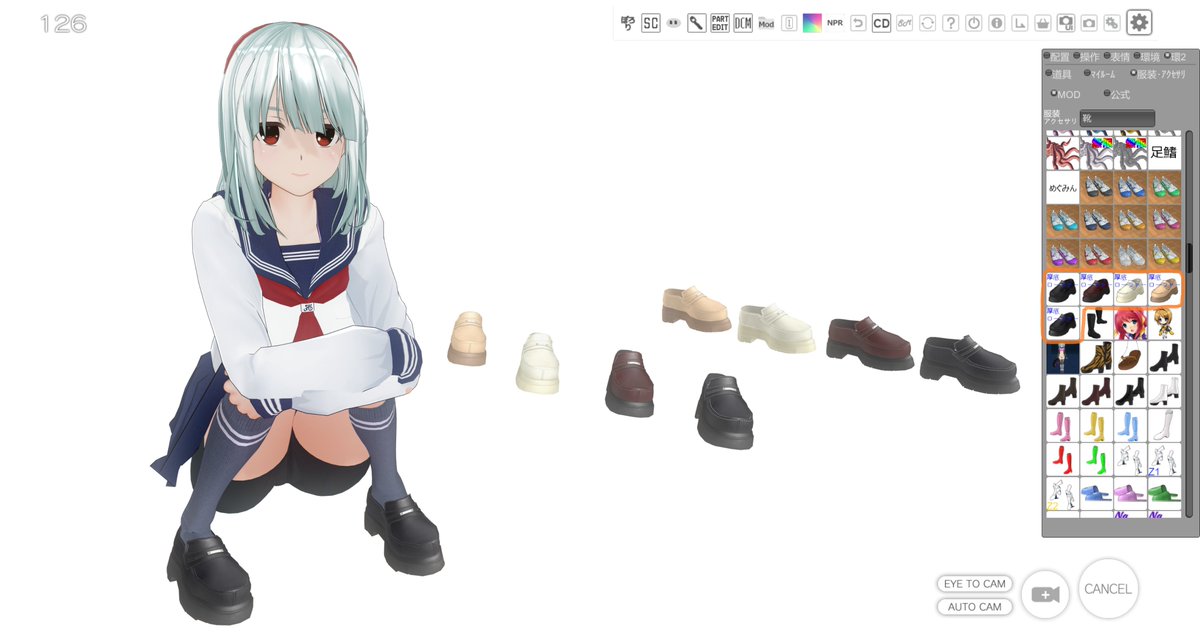Open the wrench tool icon
Image resolution: width=1200 pixels, height=639 pixels.
[x=697, y=23]
